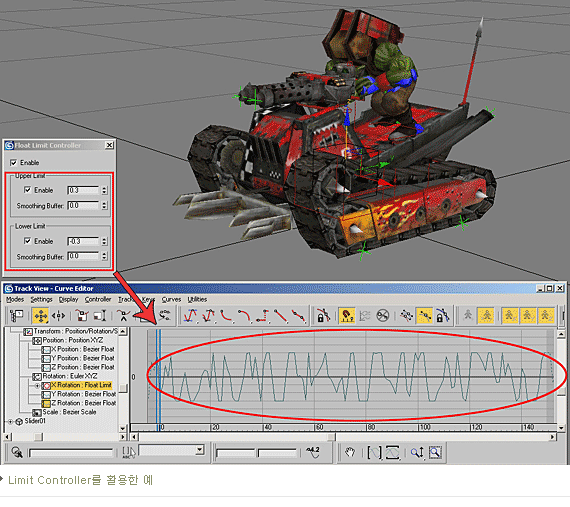Toggle the Upper Limit Enable checkbox
Viewport: 570px width, 507px height.
click(27, 190)
